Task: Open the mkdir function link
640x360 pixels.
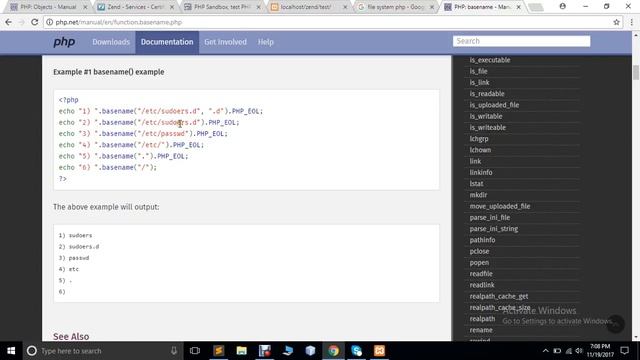Action: tap(478, 195)
